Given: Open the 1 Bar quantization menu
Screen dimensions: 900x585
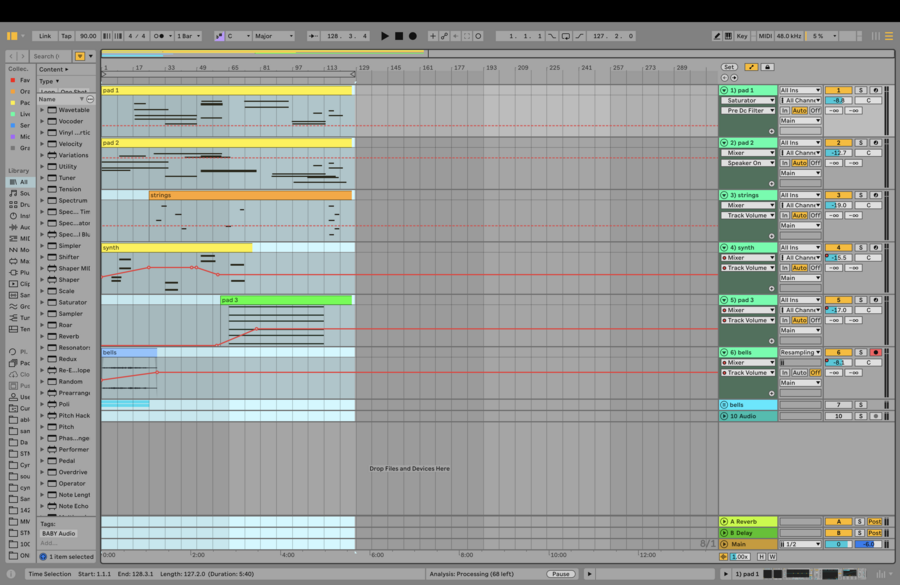Looking at the screenshot, I should tap(188, 36).
